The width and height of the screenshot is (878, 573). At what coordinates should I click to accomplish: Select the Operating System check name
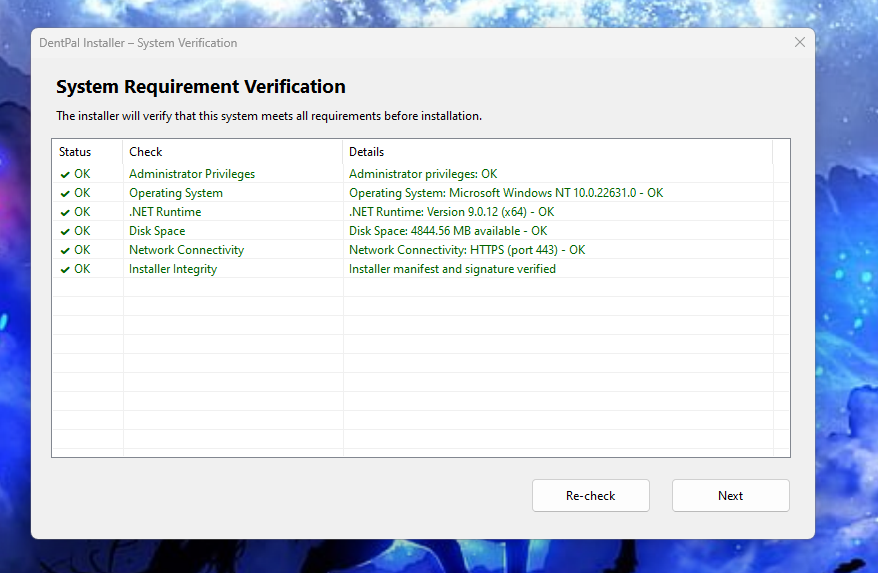point(176,193)
